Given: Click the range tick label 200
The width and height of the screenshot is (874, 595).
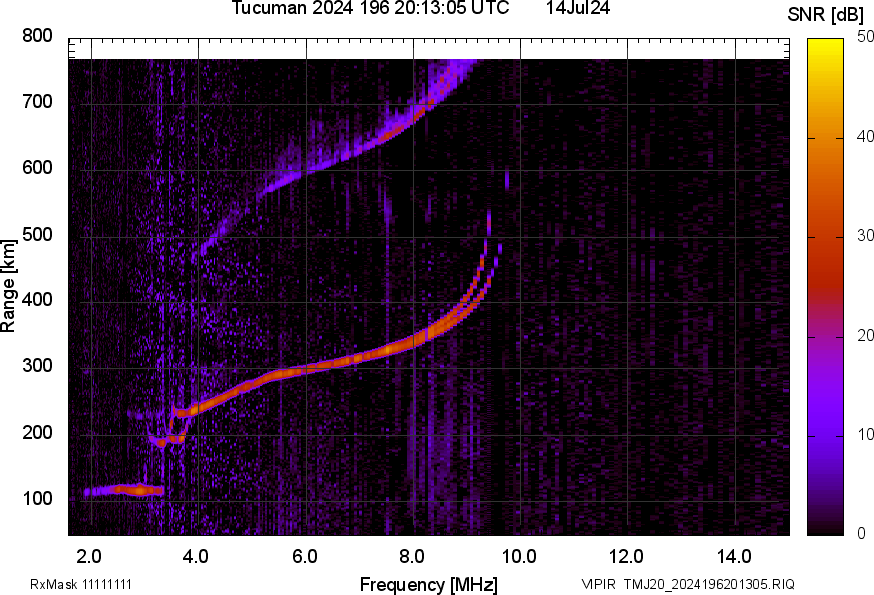Looking at the screenshot, I should 37,432.
